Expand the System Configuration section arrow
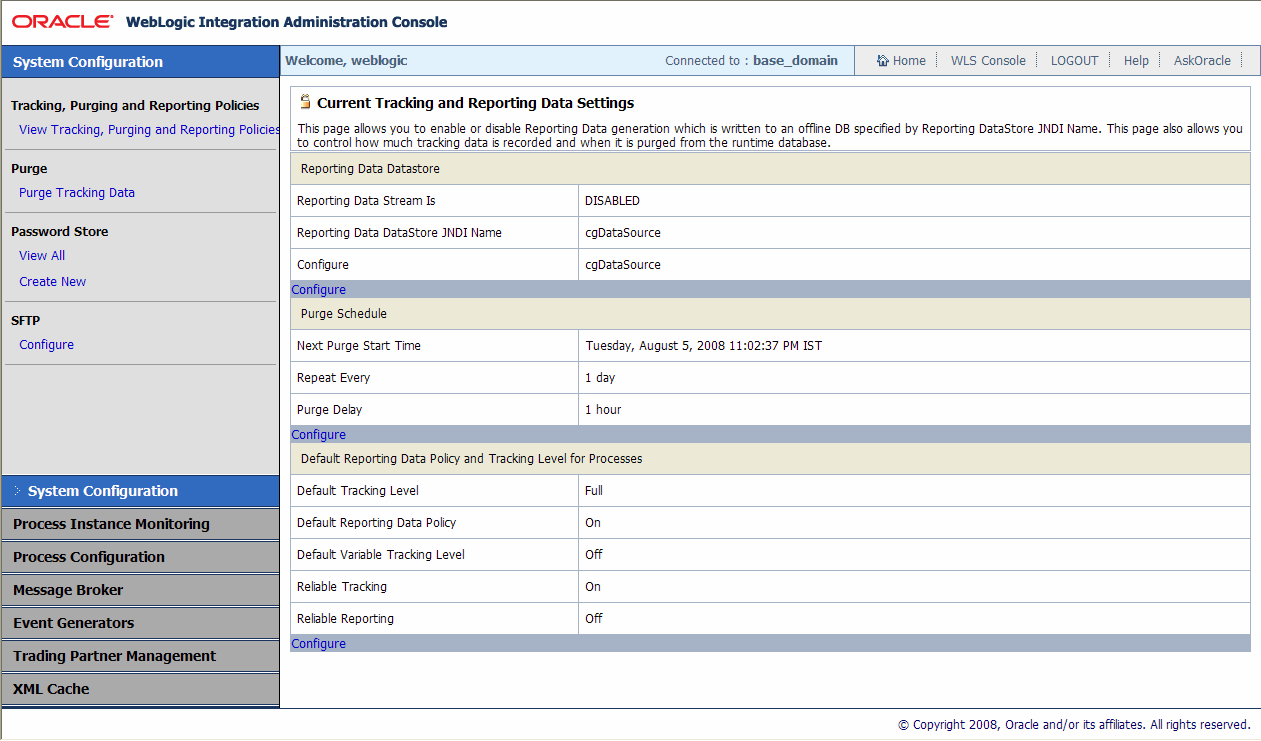The image size is (1261, 741). 17,491
